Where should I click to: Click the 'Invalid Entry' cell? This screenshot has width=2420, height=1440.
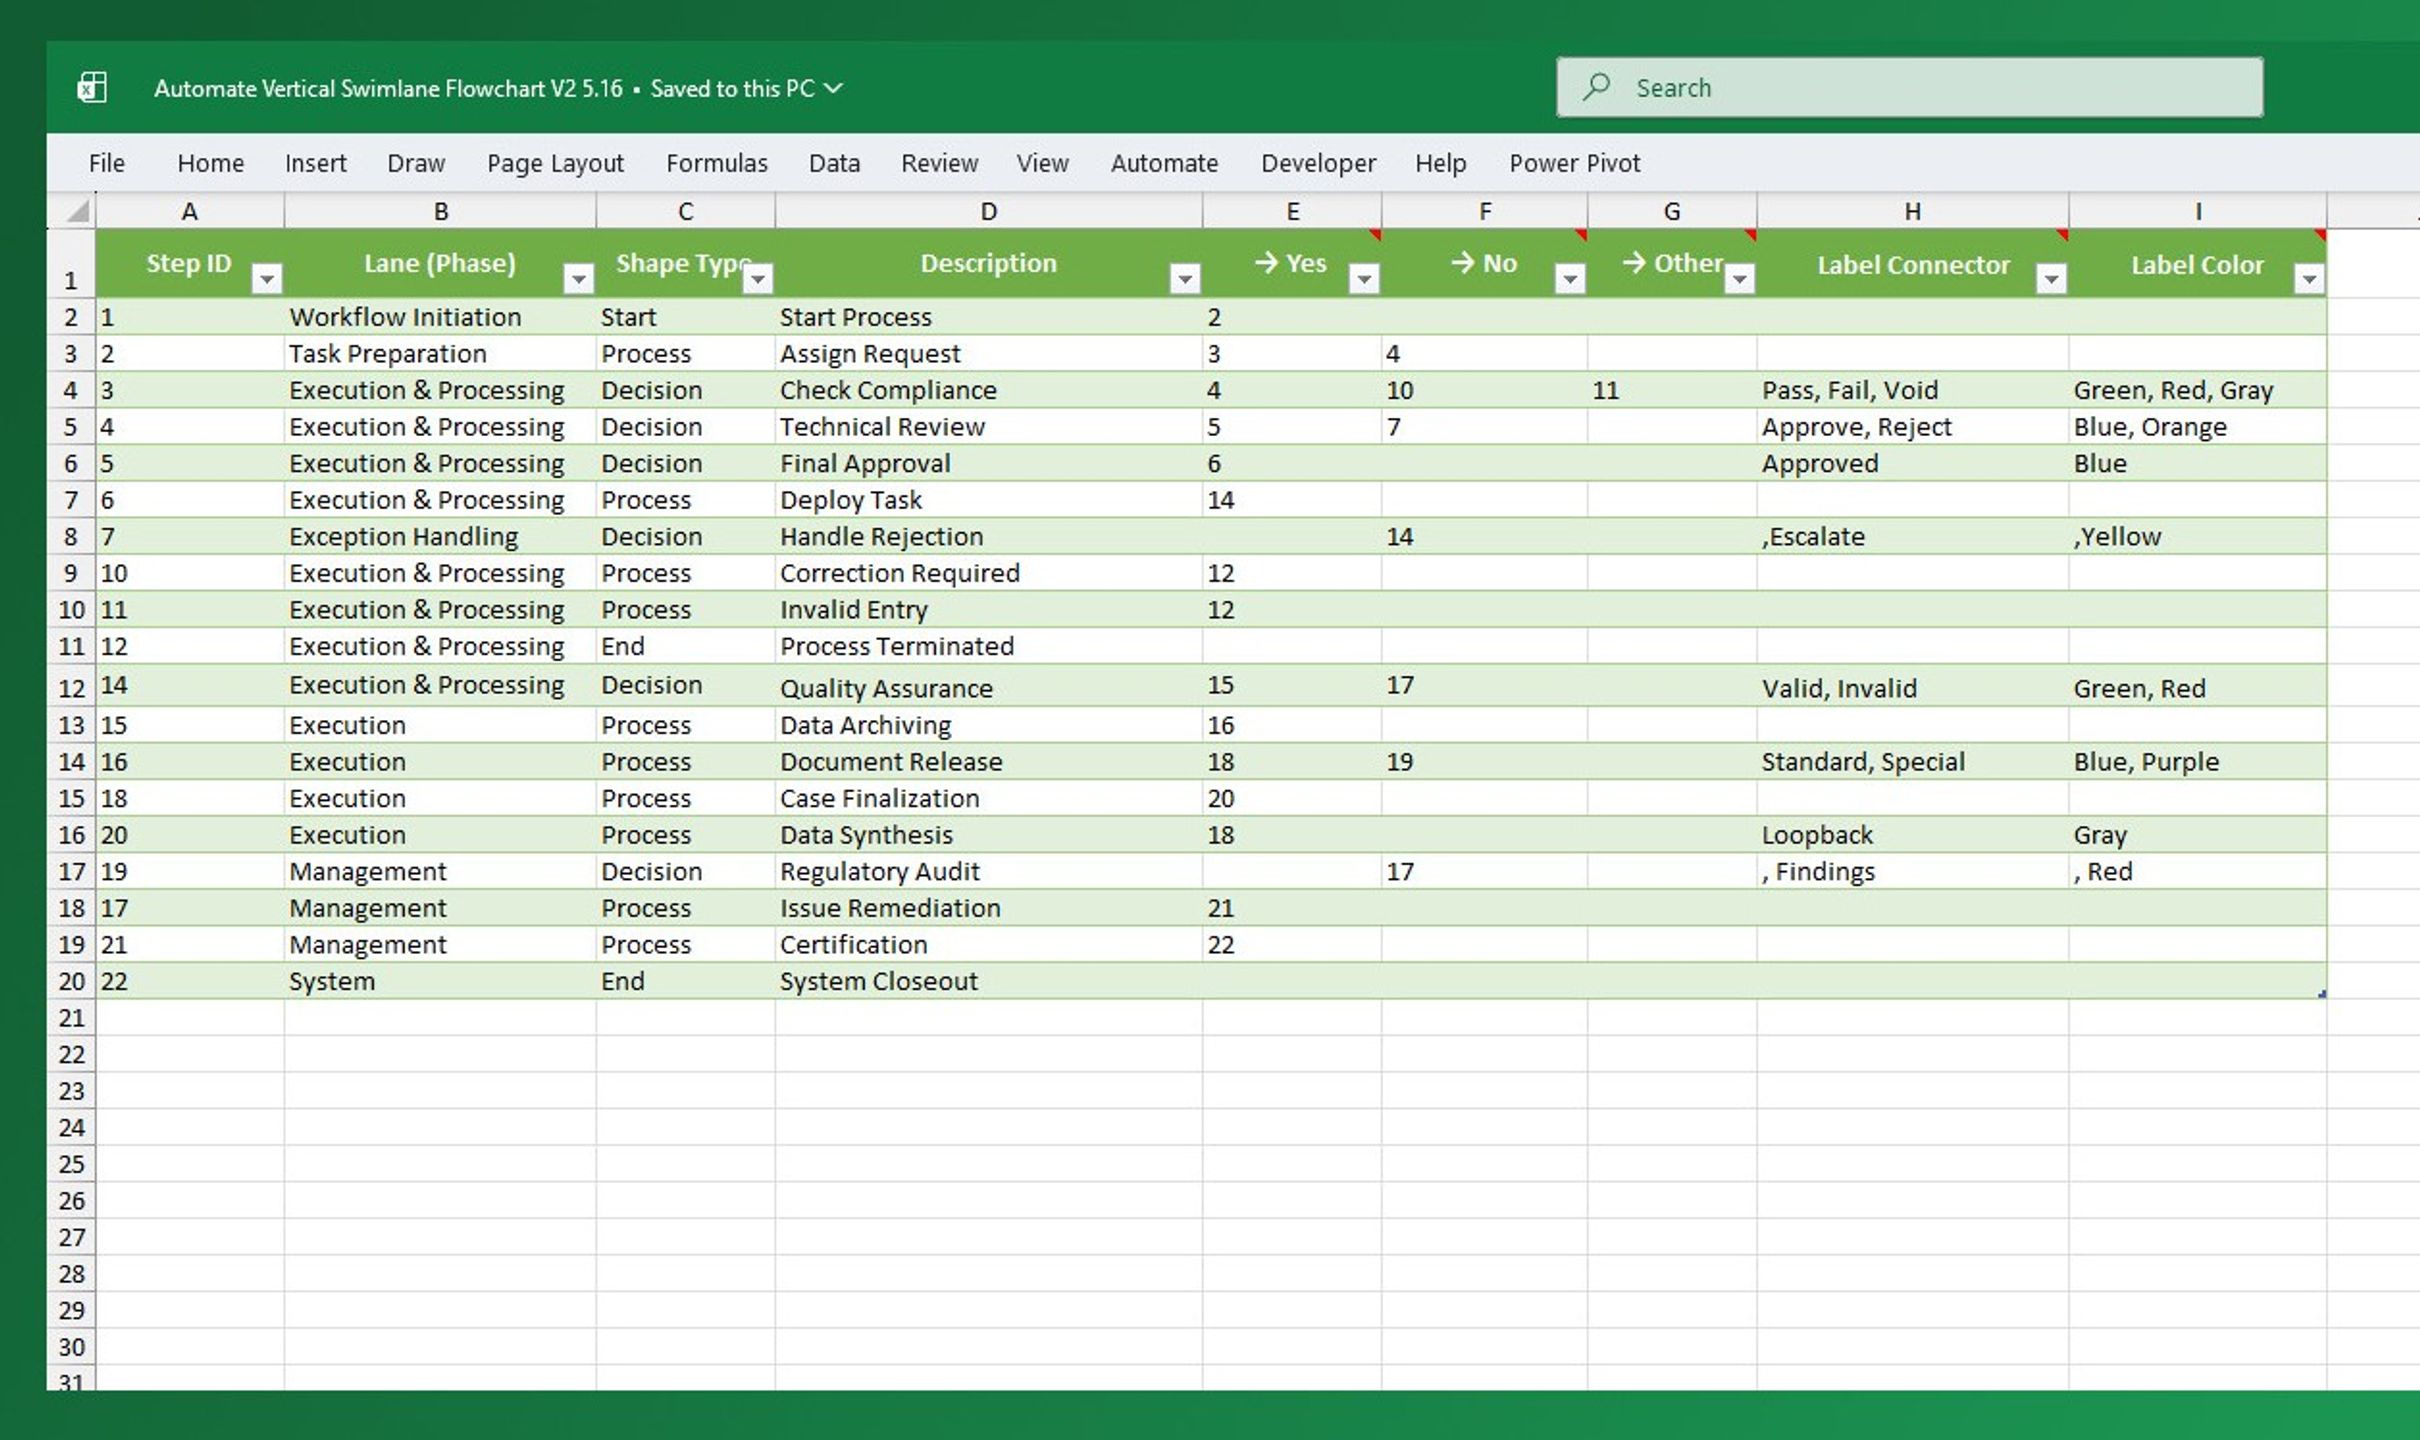[x=989, y=610]
